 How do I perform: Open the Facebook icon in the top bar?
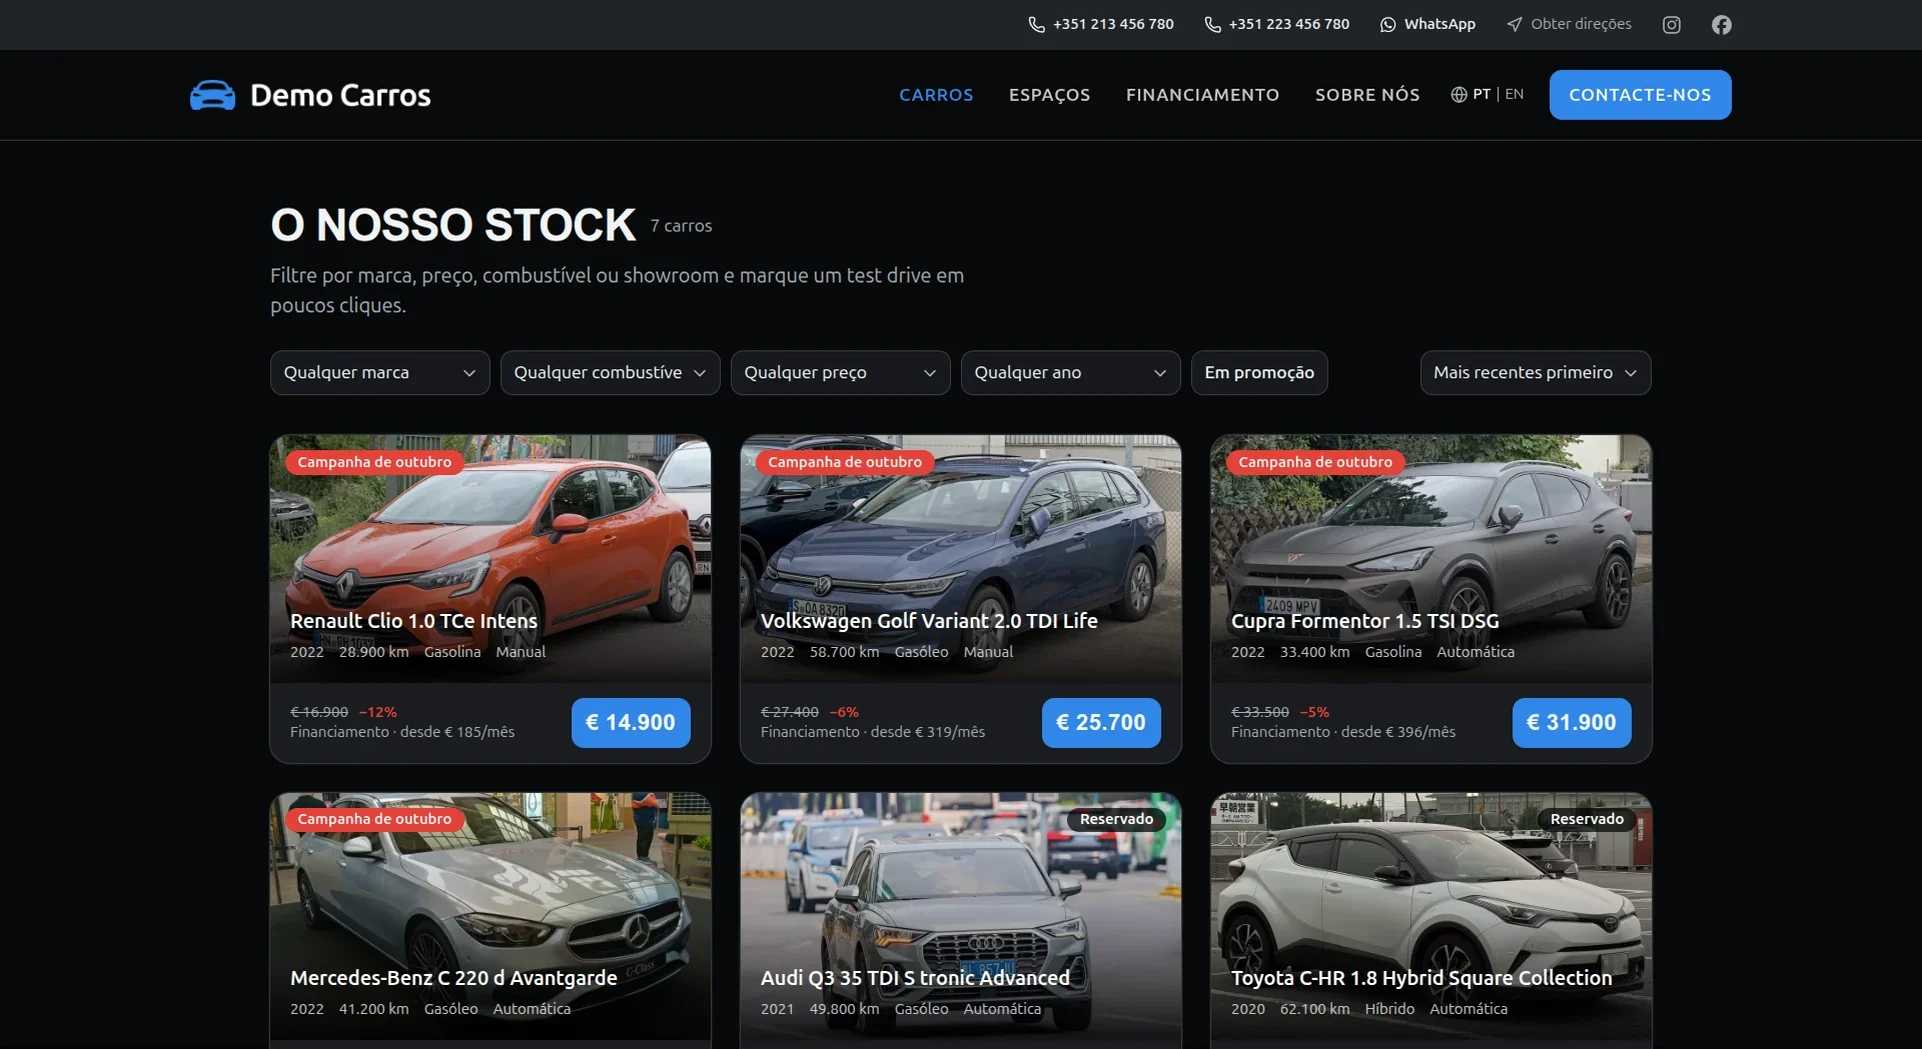(x=1721, y=25)
